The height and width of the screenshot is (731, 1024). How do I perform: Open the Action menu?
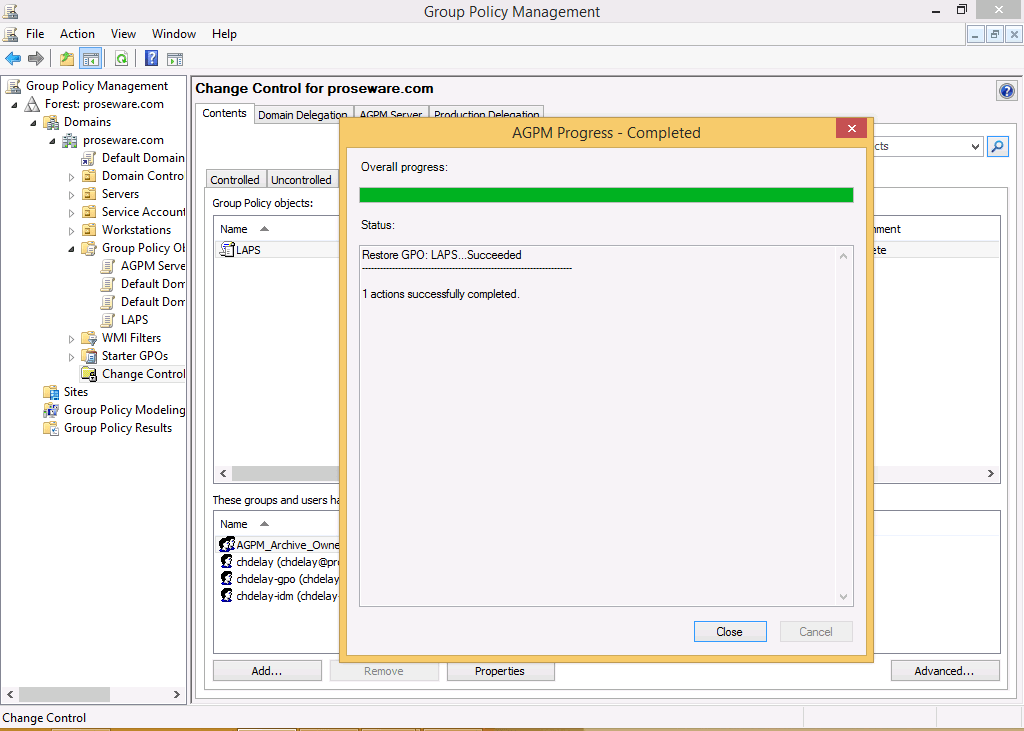77,34
